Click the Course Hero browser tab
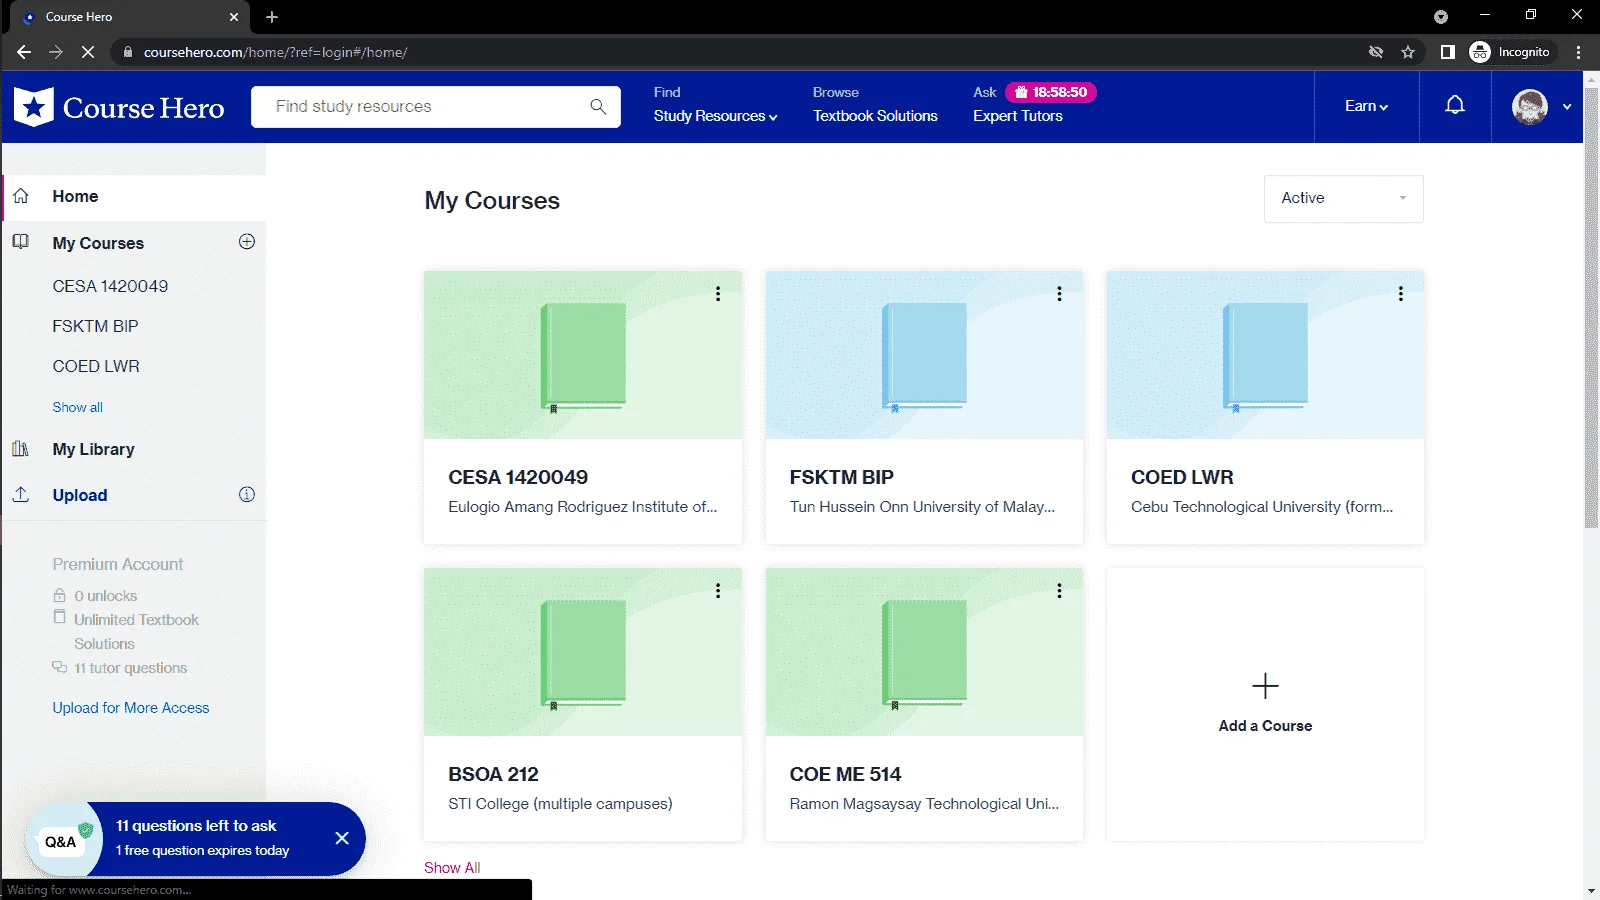This screenshot has height=900, width=1600. pyautogui.click(x=132, y=17)
